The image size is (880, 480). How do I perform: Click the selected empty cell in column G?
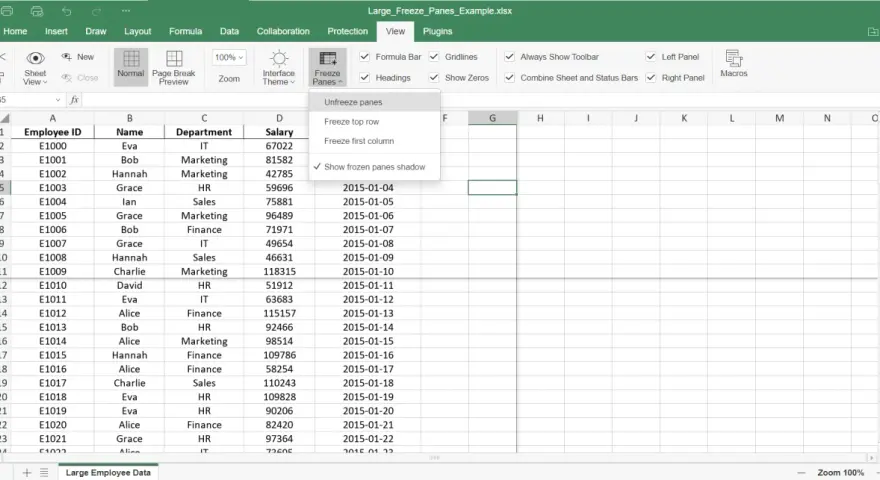coord(492,188)
